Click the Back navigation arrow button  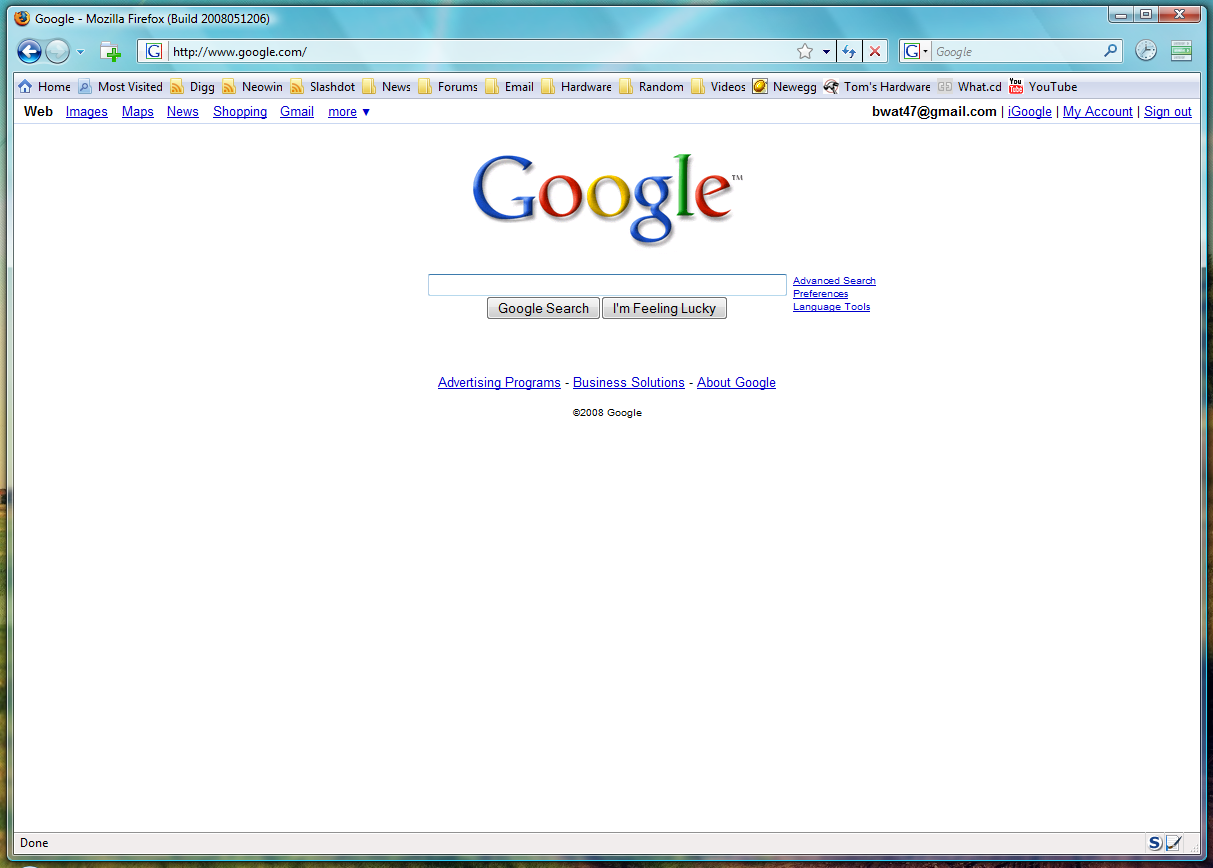30,51
